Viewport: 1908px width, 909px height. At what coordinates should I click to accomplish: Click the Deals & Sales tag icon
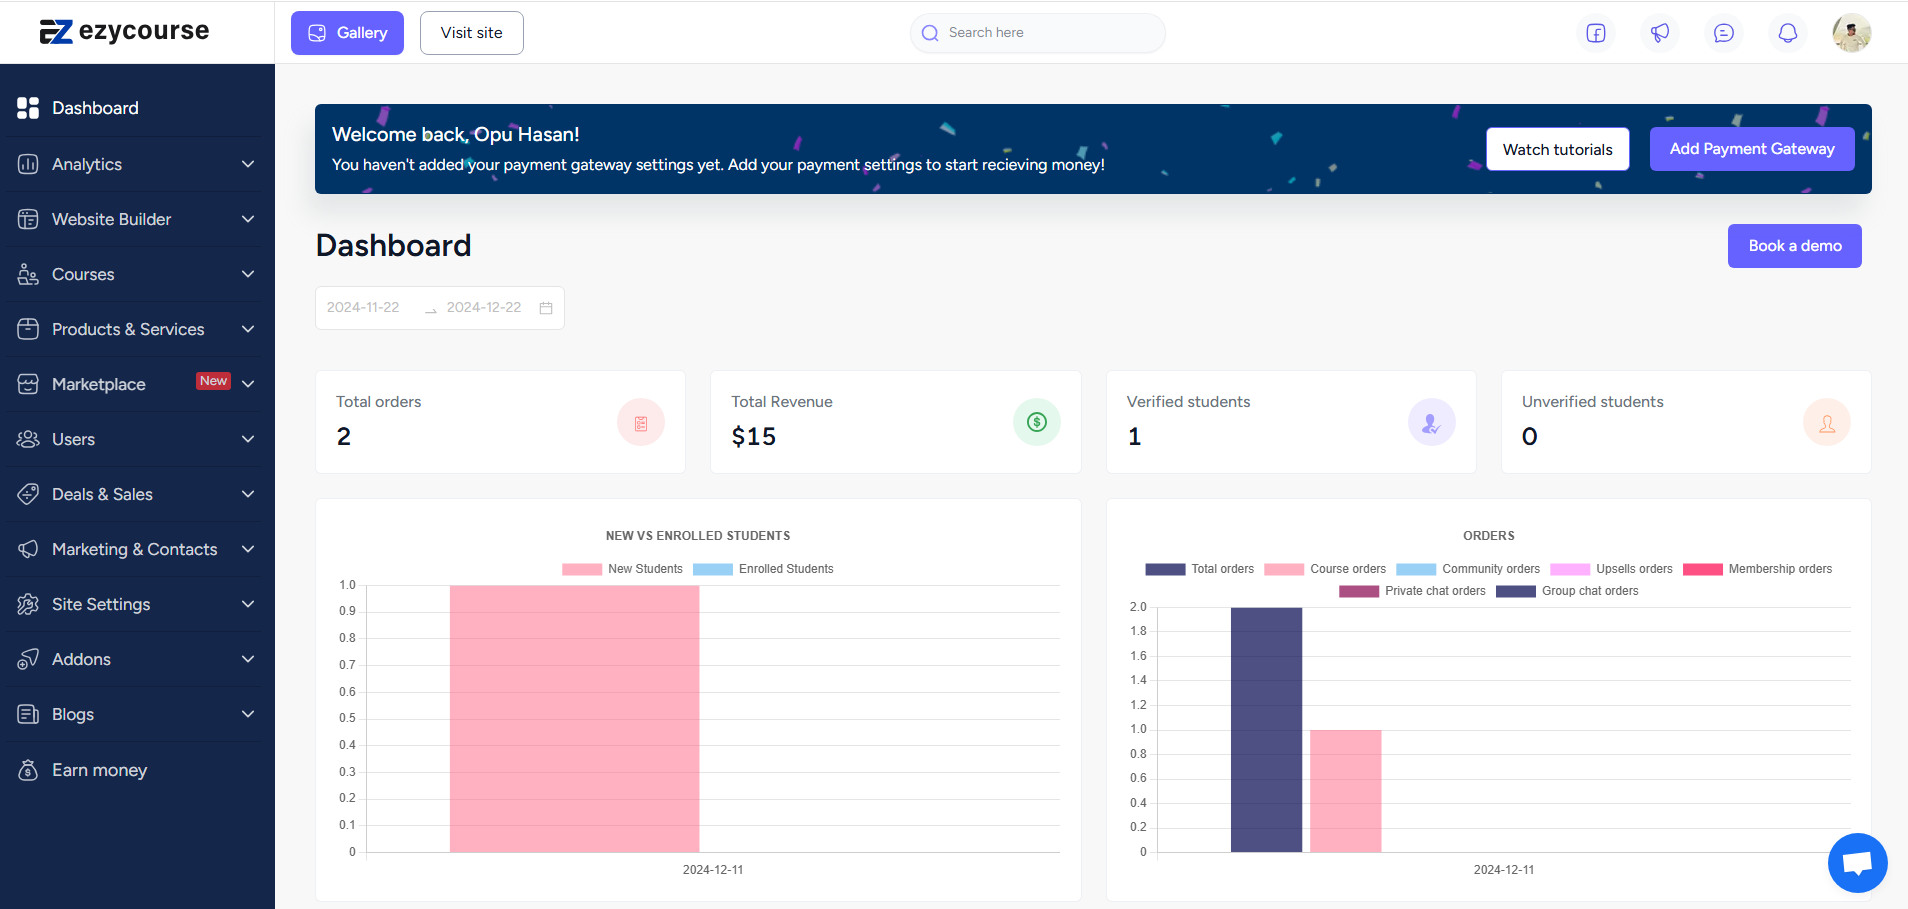(x=28, y=494)
